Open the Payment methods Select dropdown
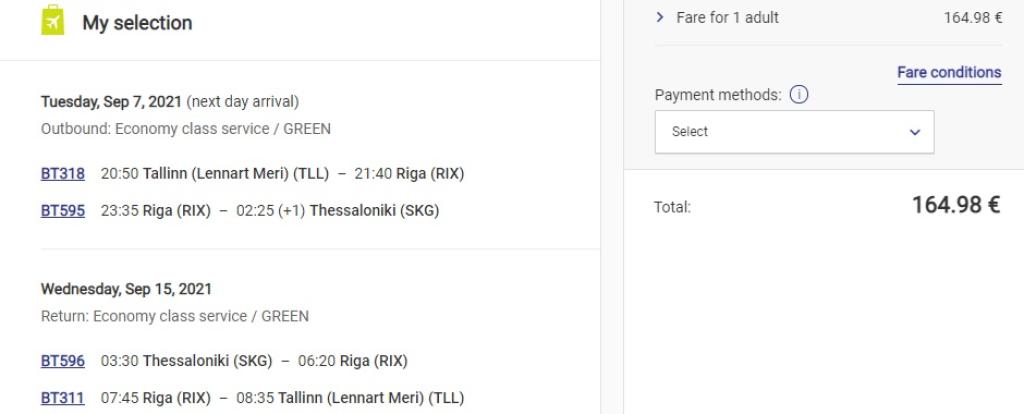The height and width of the screenshot is (414, 1024). coord(794,131)
